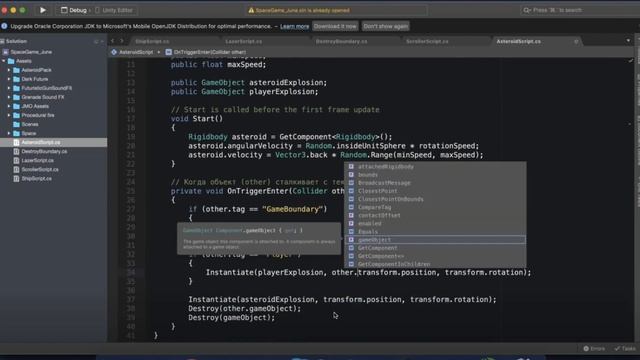The width and height of the screenshot is (640, 360).
Task: Pick CompareTag from autocomplete
Action: [435, 207]
